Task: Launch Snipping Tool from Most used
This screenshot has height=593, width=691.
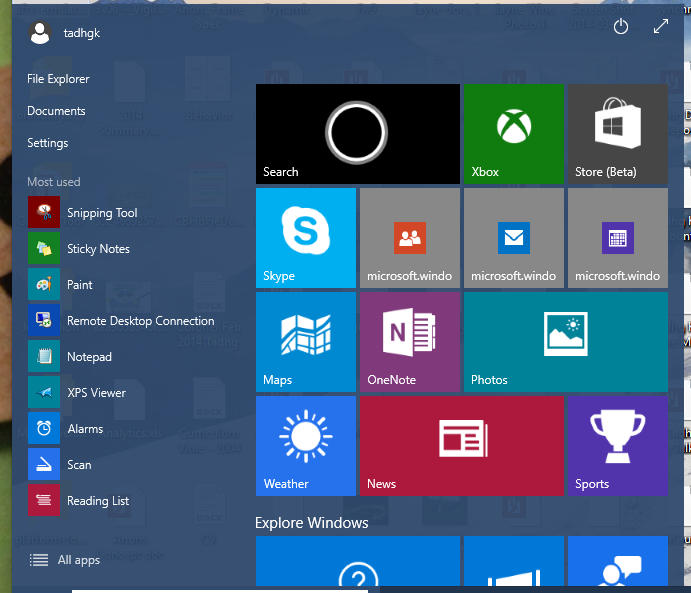Action: click(x=101, y=213)
